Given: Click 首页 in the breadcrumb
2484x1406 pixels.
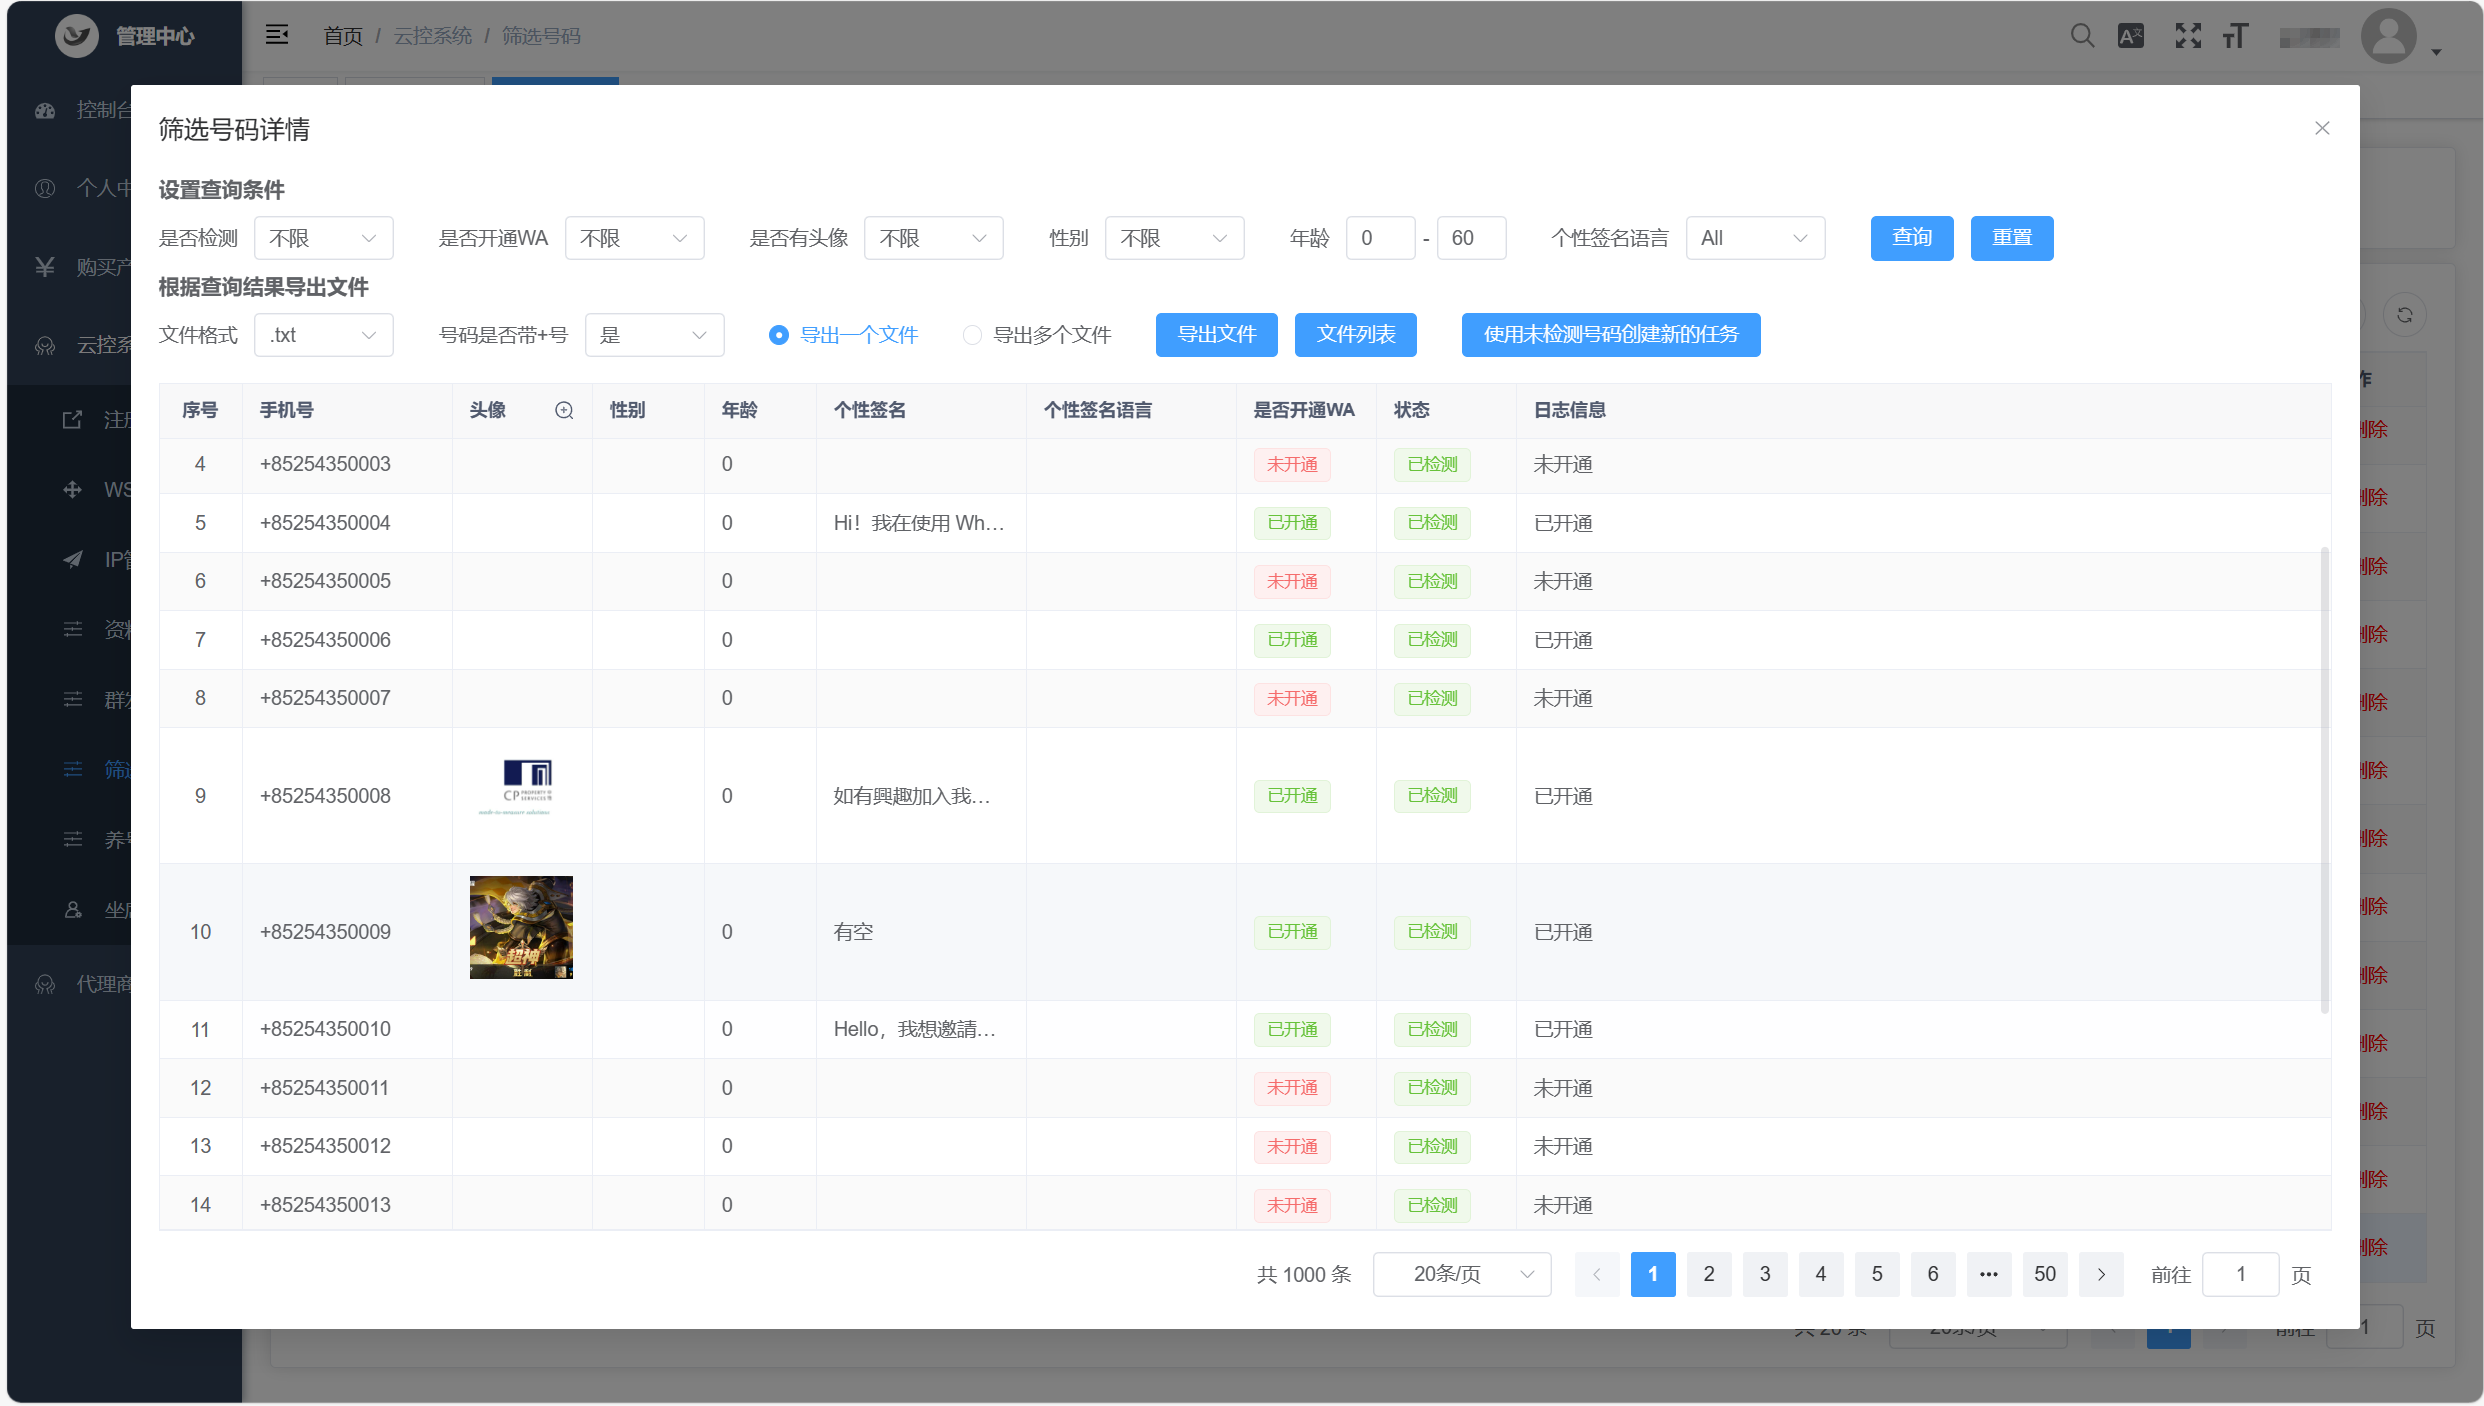Looking at the screenshot, I should click(x=343, y=36).
